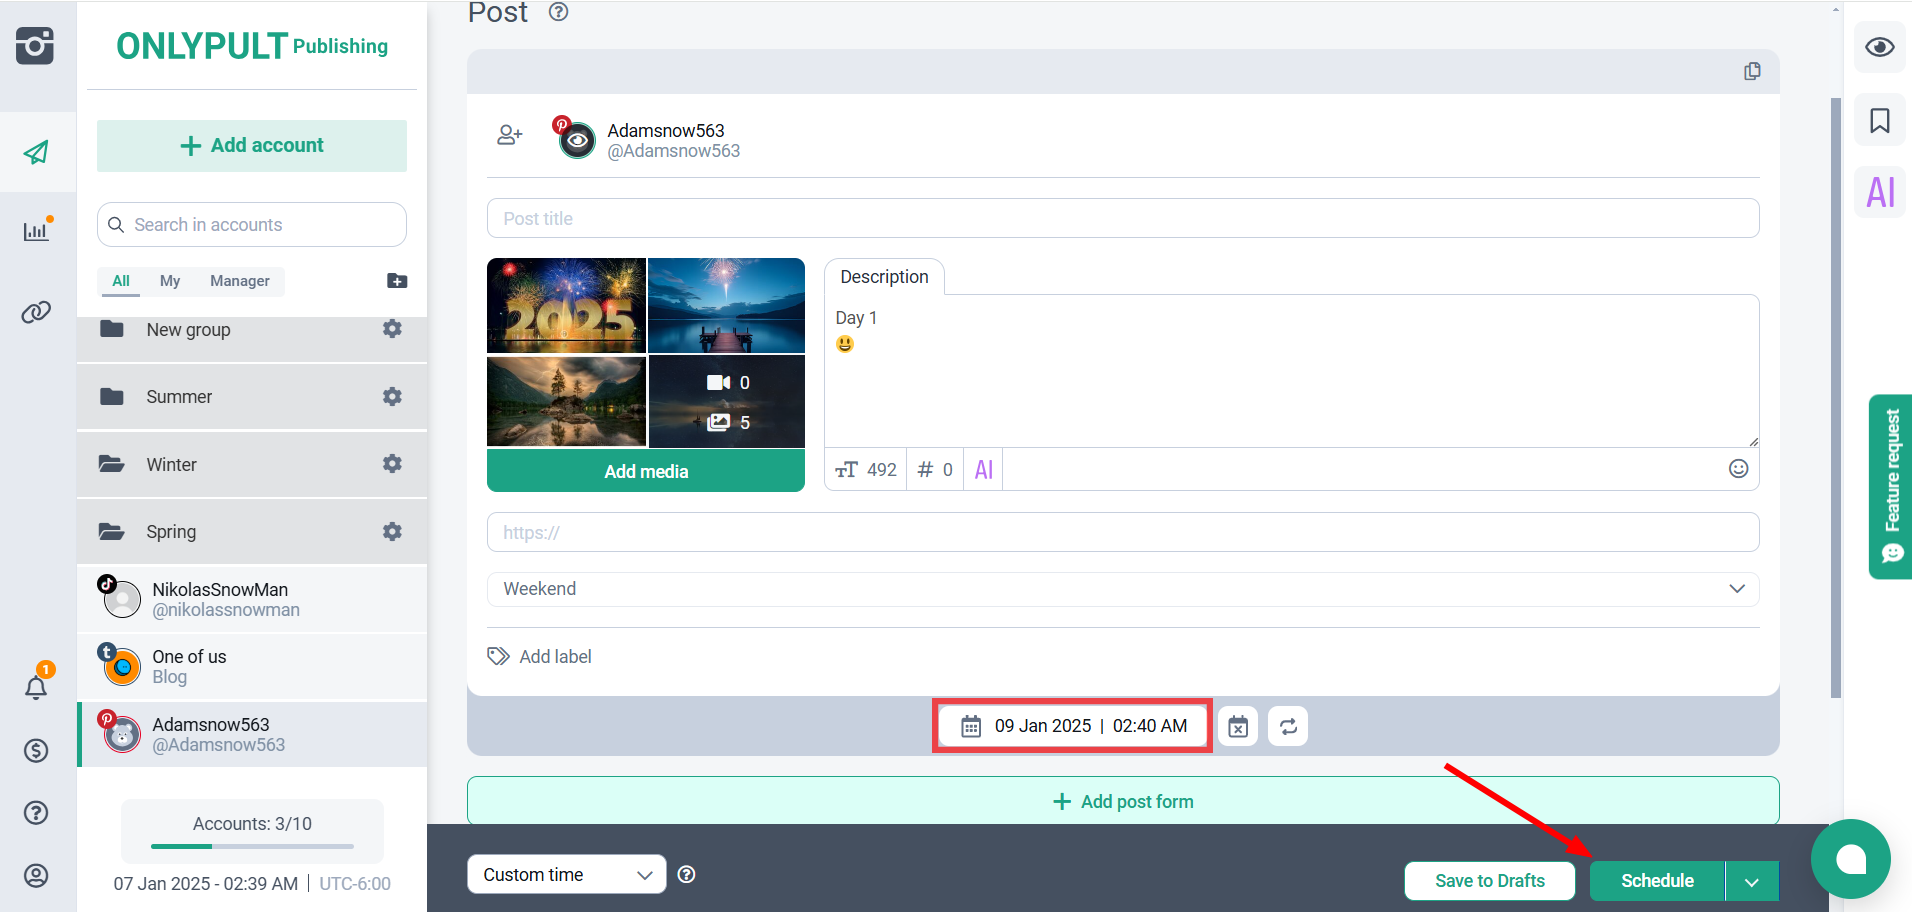Screen dimensions: 1912x912
Task: Click the repeat post icon
Action: point(1288,726)
